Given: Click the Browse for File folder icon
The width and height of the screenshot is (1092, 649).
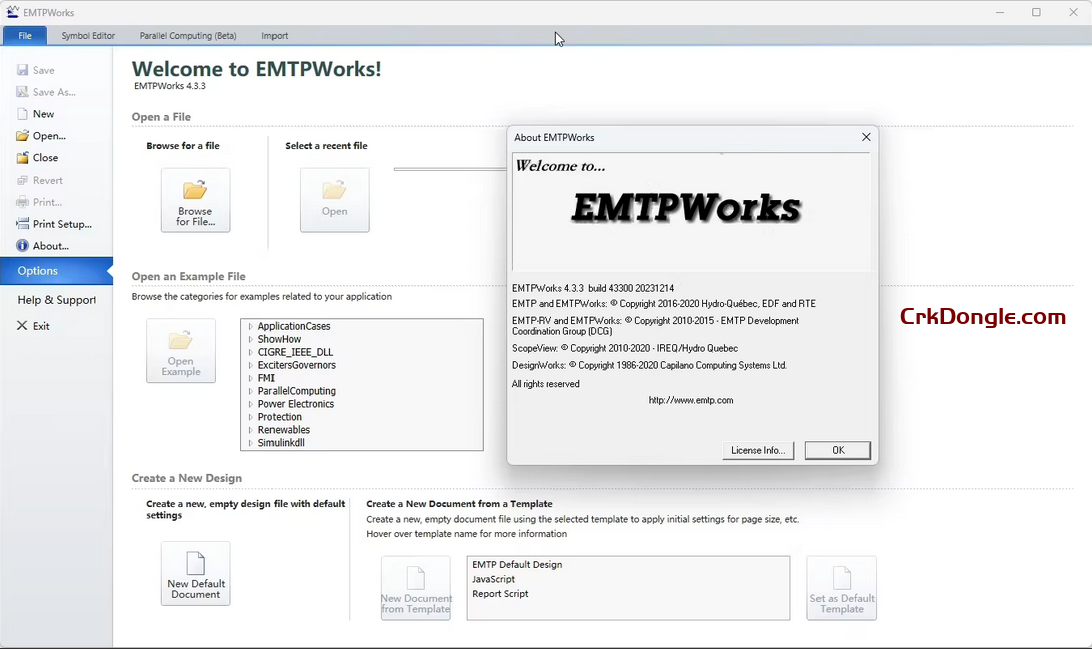Looking at the screenshot, I should [x=195, y=190].
